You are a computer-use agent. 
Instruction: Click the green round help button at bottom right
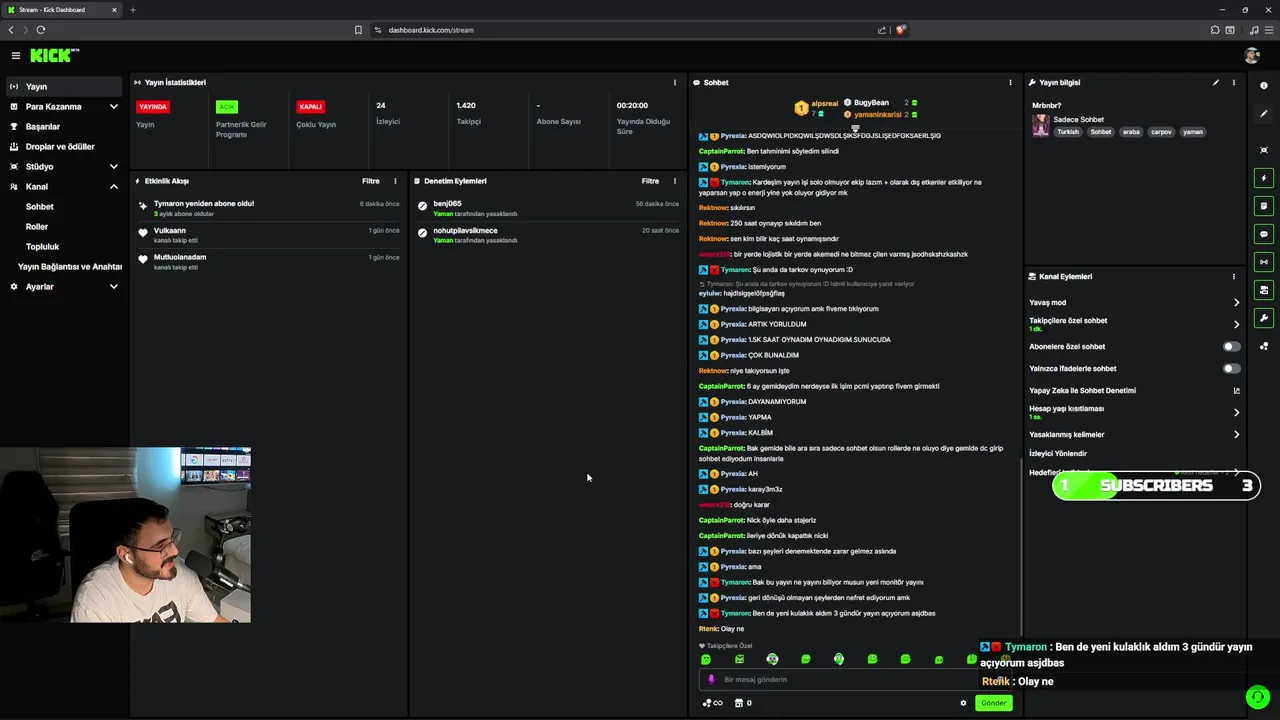1257,697
